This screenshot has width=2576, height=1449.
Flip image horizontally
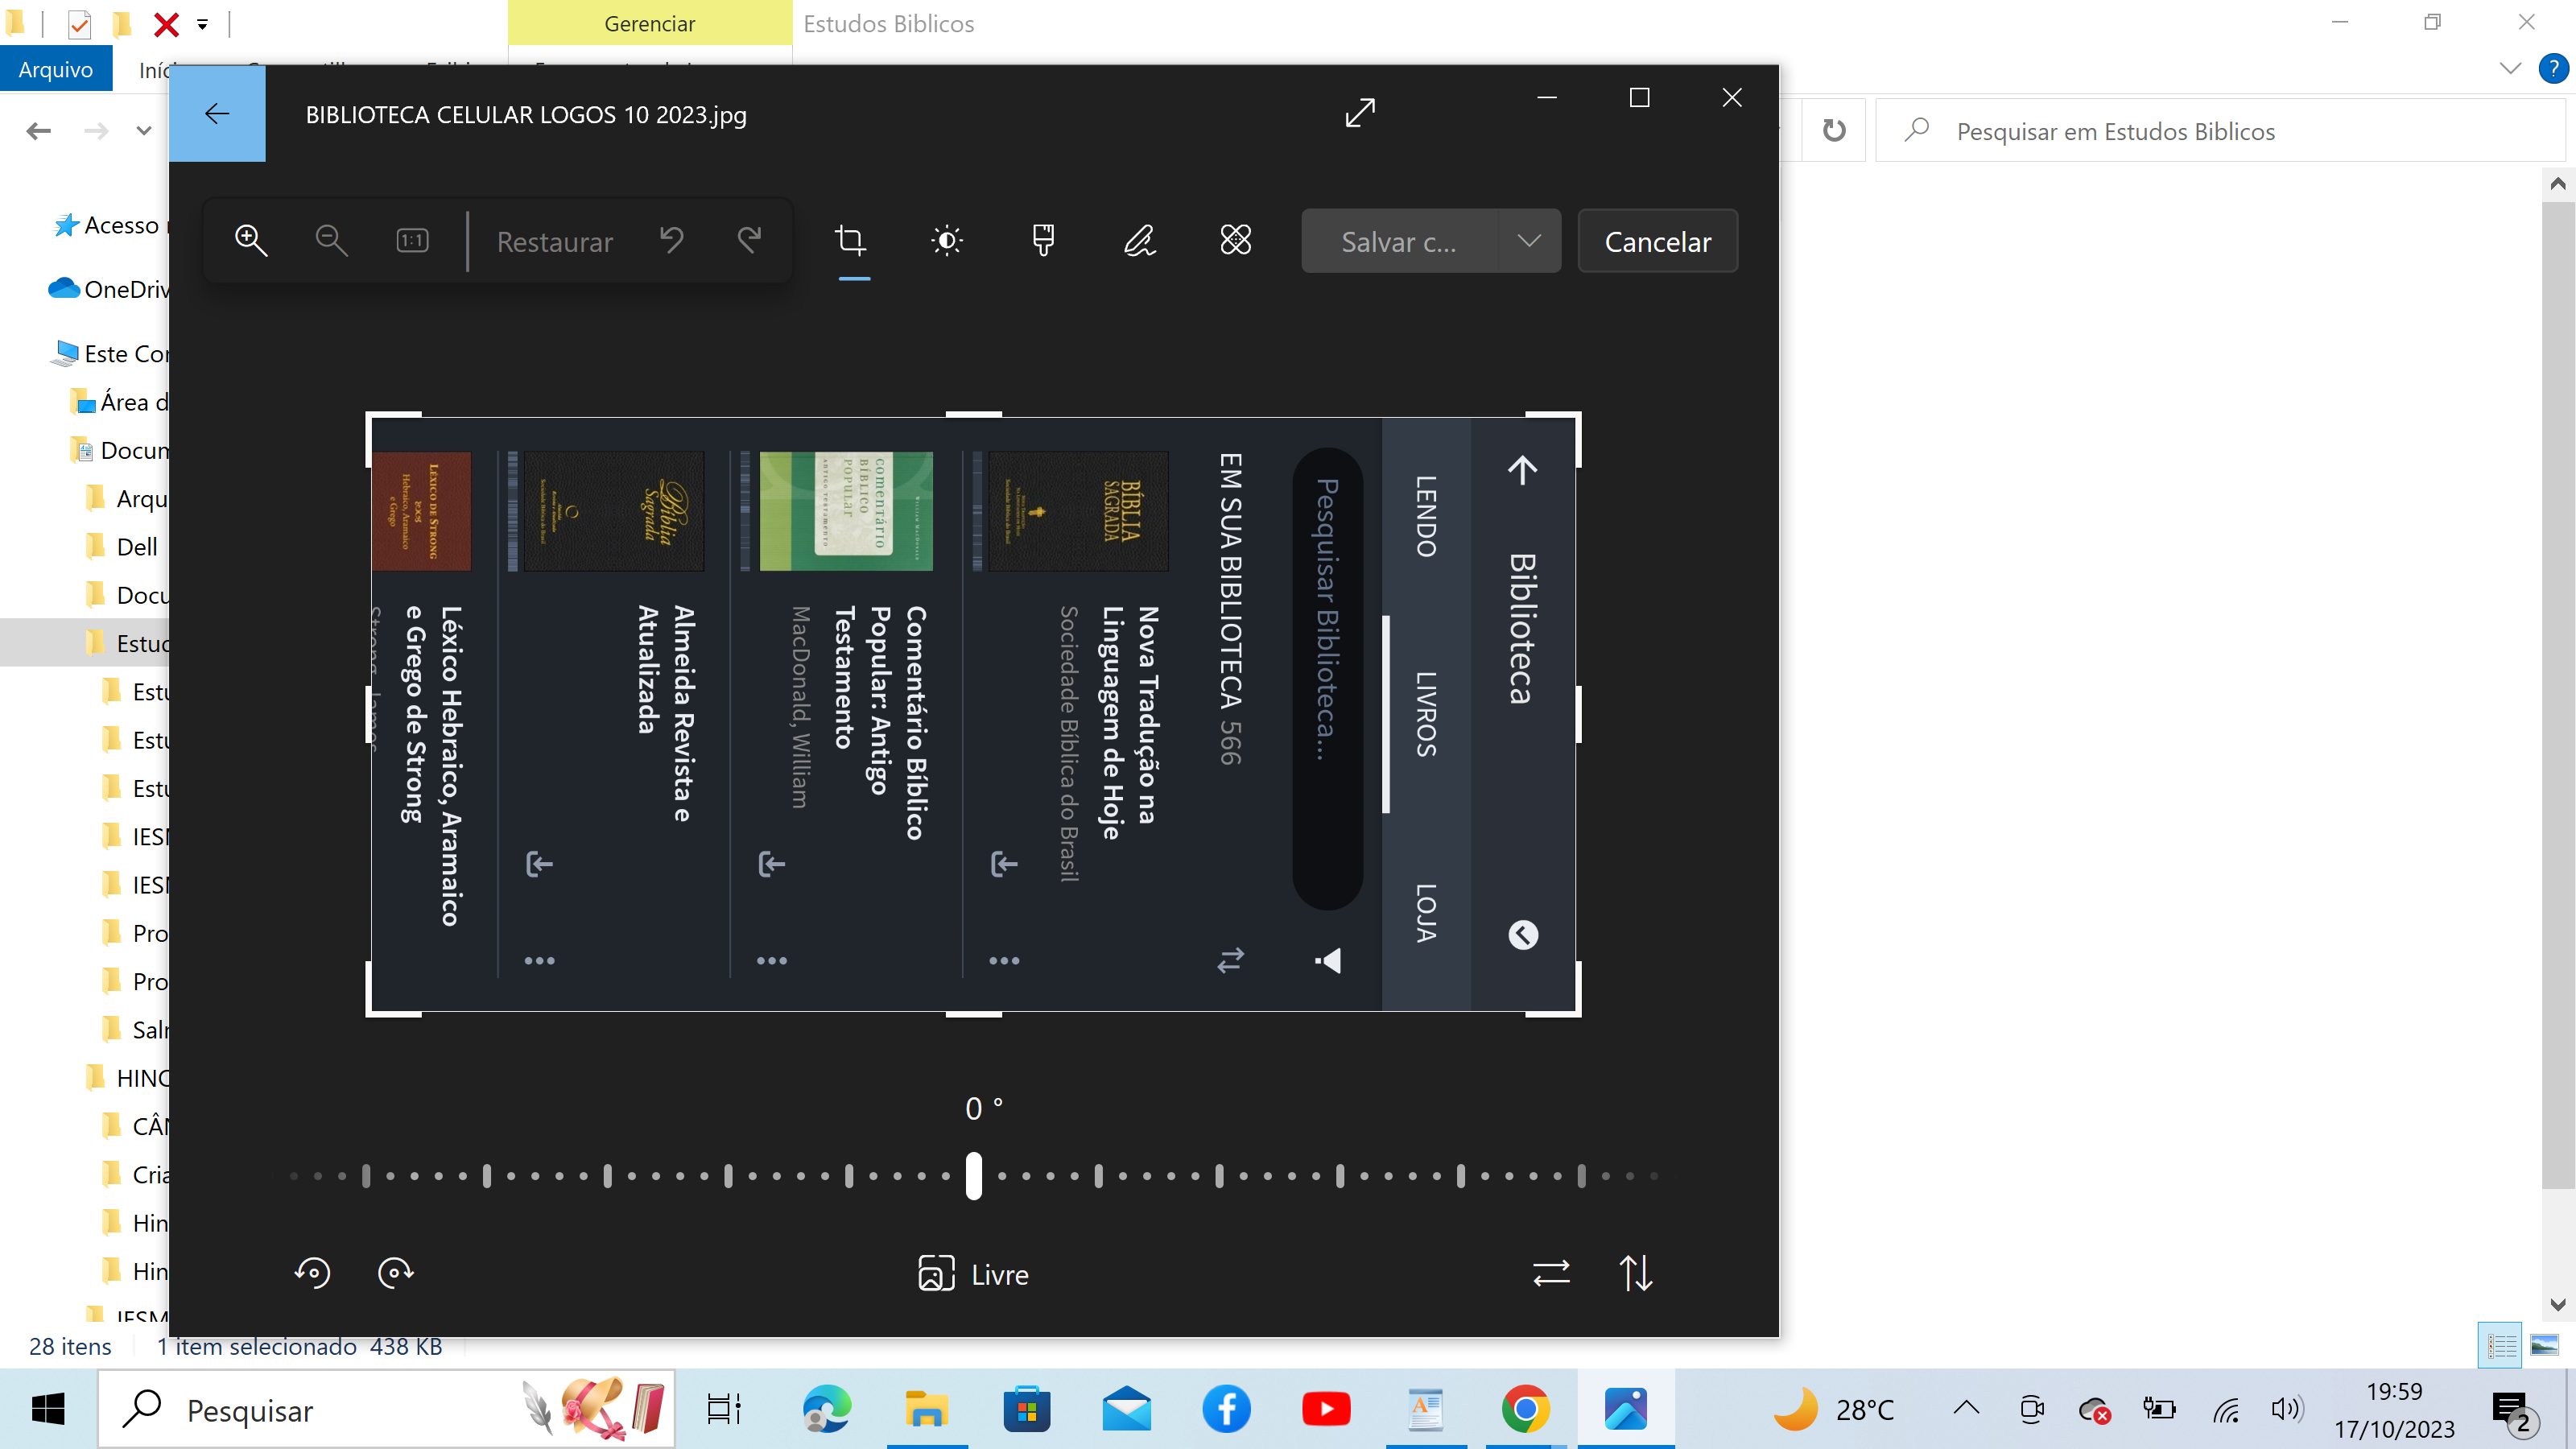tap(1551, 1273)
